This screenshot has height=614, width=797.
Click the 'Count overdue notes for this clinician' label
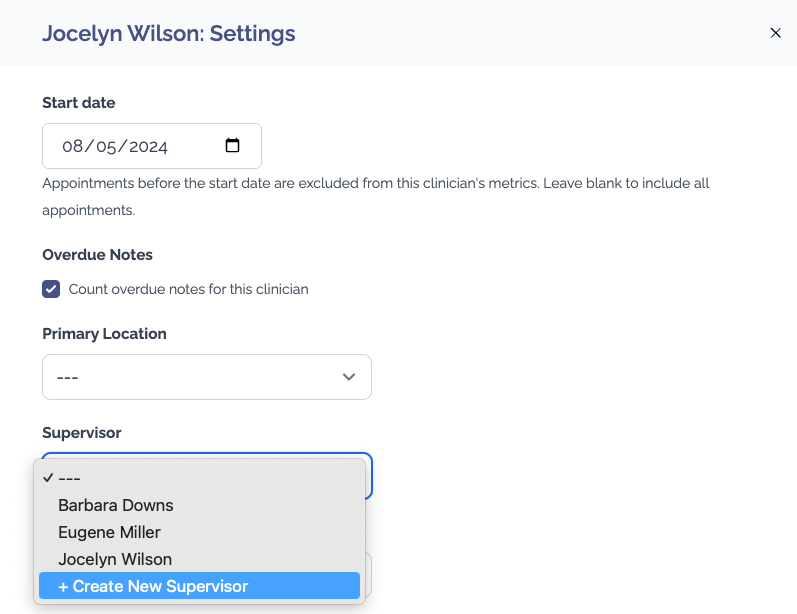click(x=188, y=289)
